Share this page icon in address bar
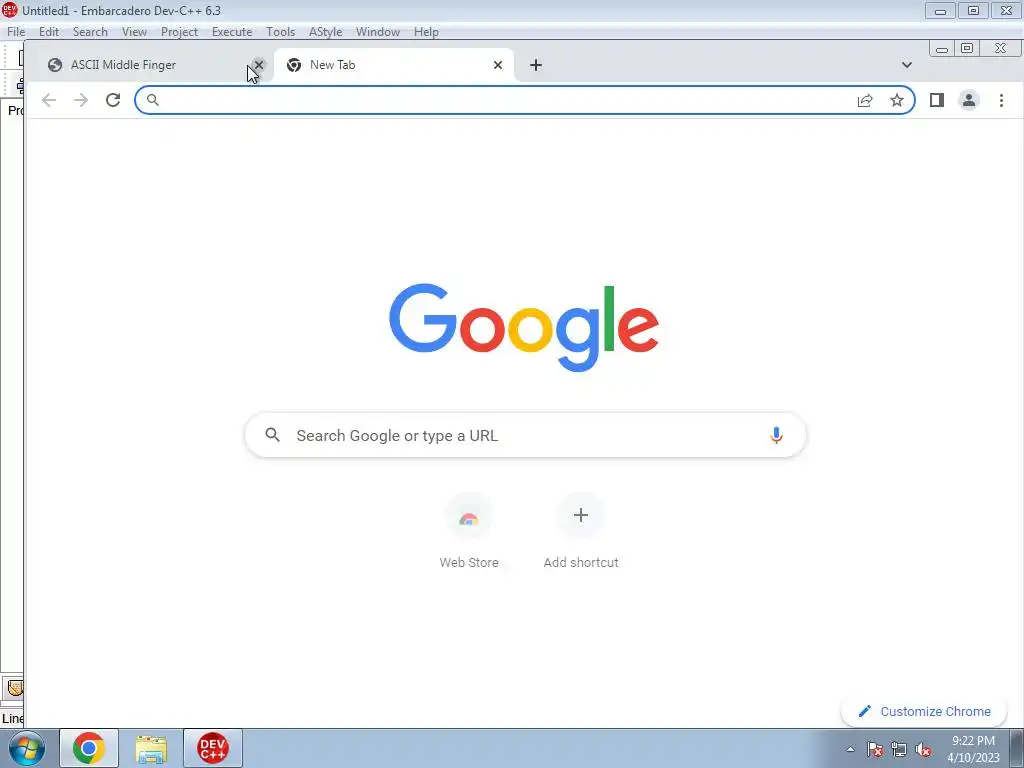 [865, 100]
